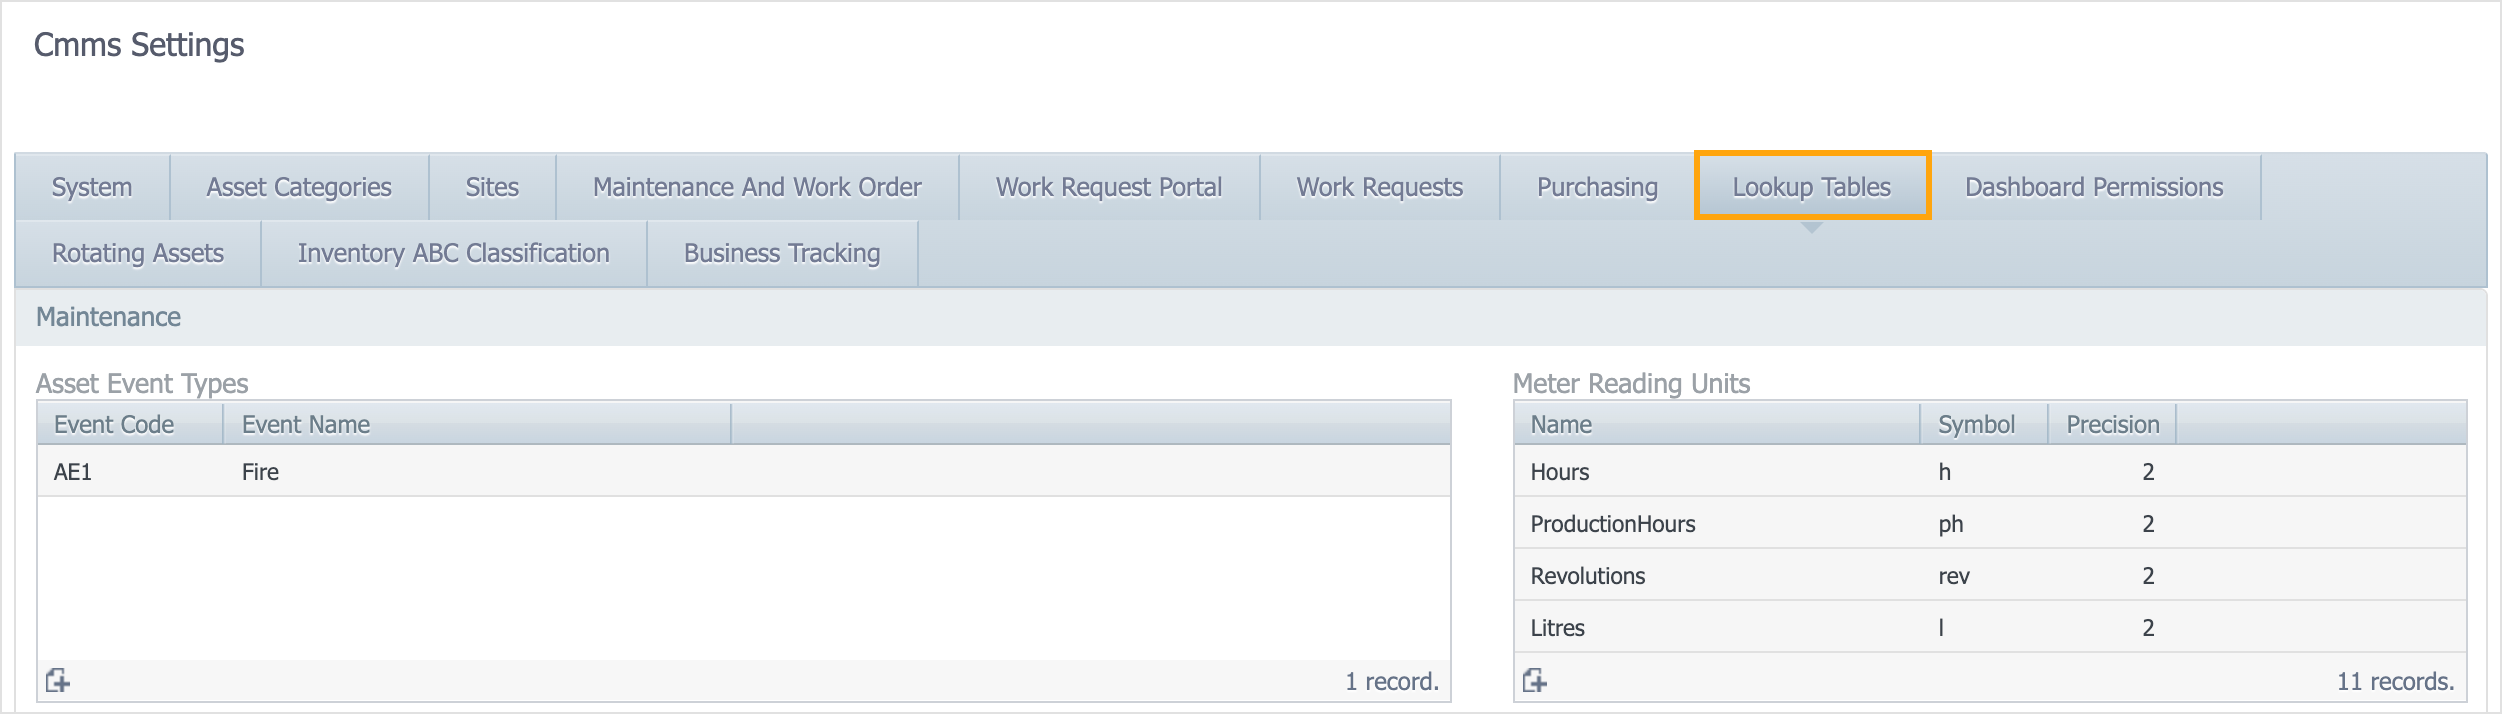2502x714 pixels.
Task: Sort by Event Name column header
Action: tap(306, 425)
